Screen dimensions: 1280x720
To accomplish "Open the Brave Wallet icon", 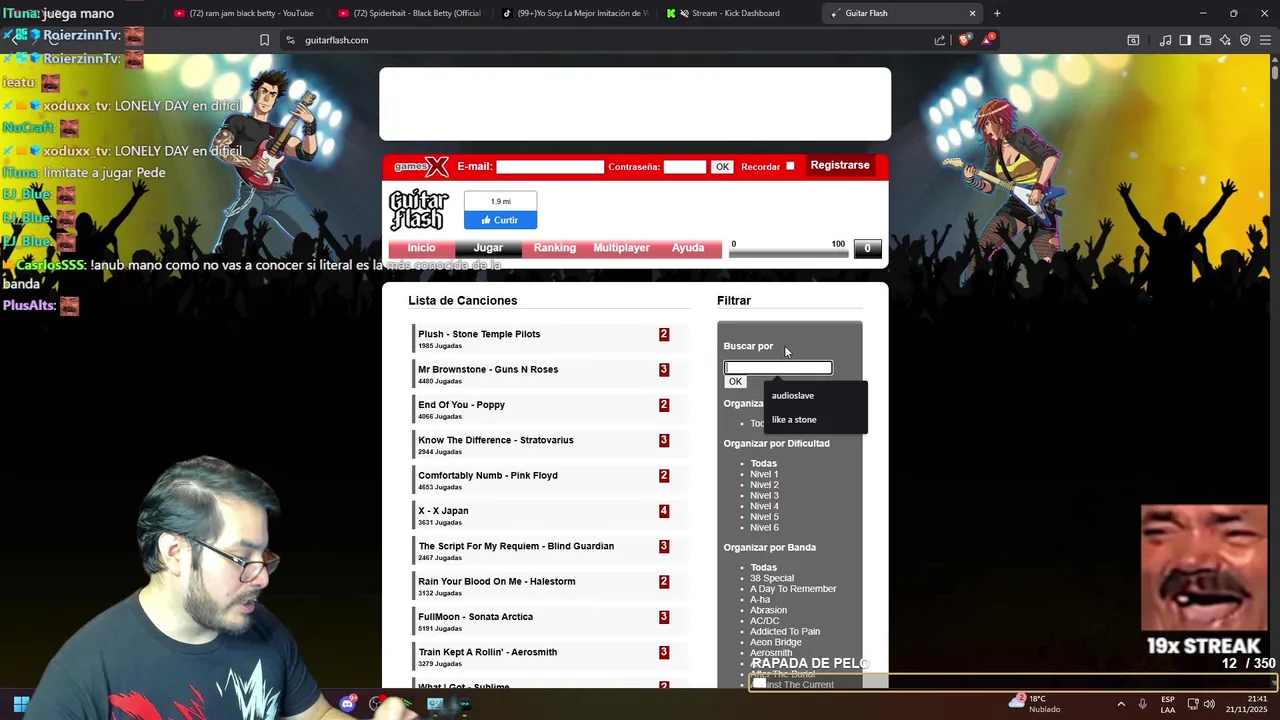I will [1205, 40].
